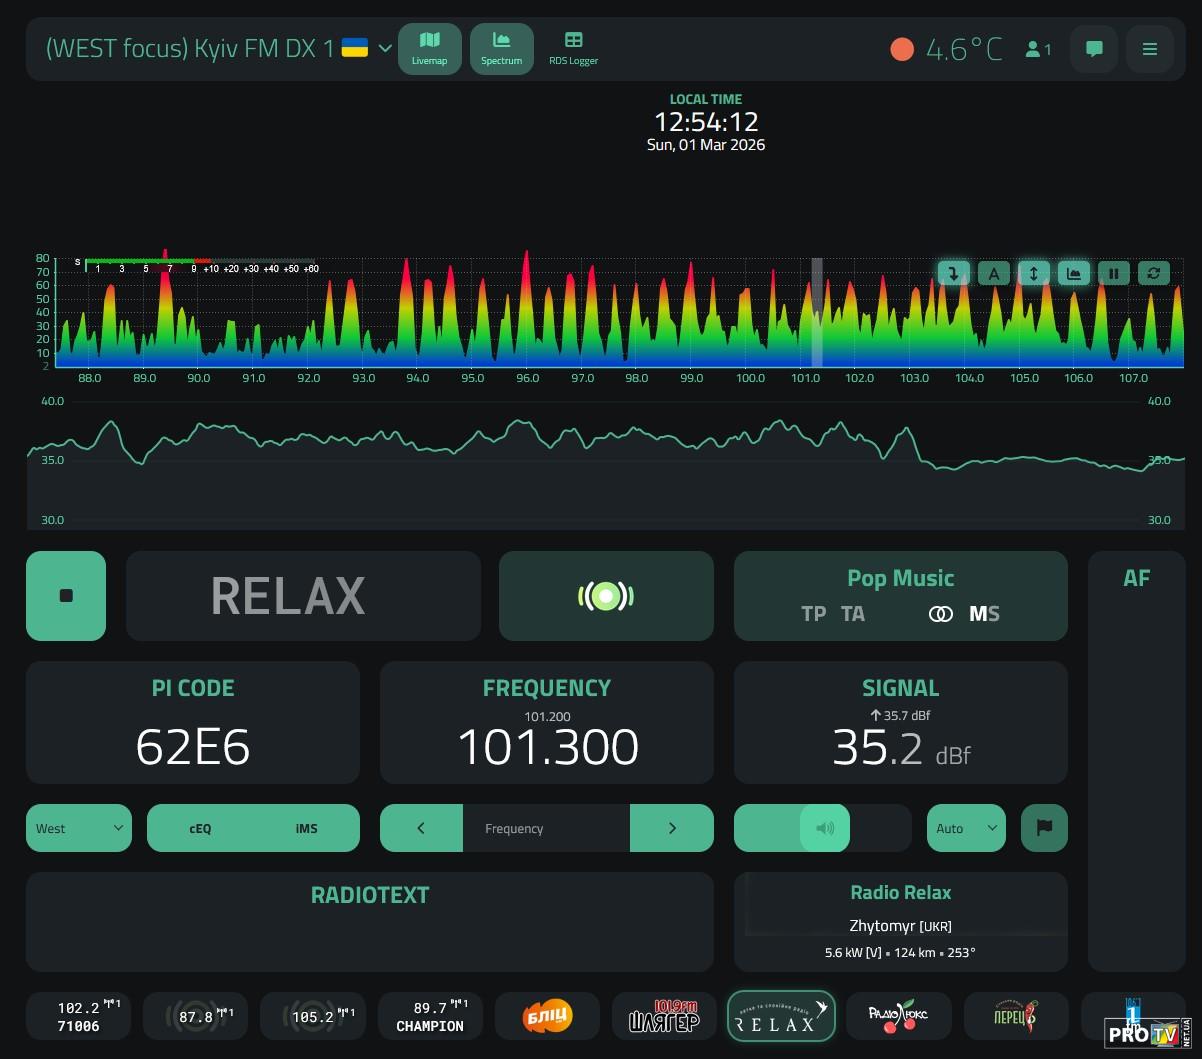Tune to the 89.7 CHAMPION preset
The image size is (1202, 1059).
430,1016
